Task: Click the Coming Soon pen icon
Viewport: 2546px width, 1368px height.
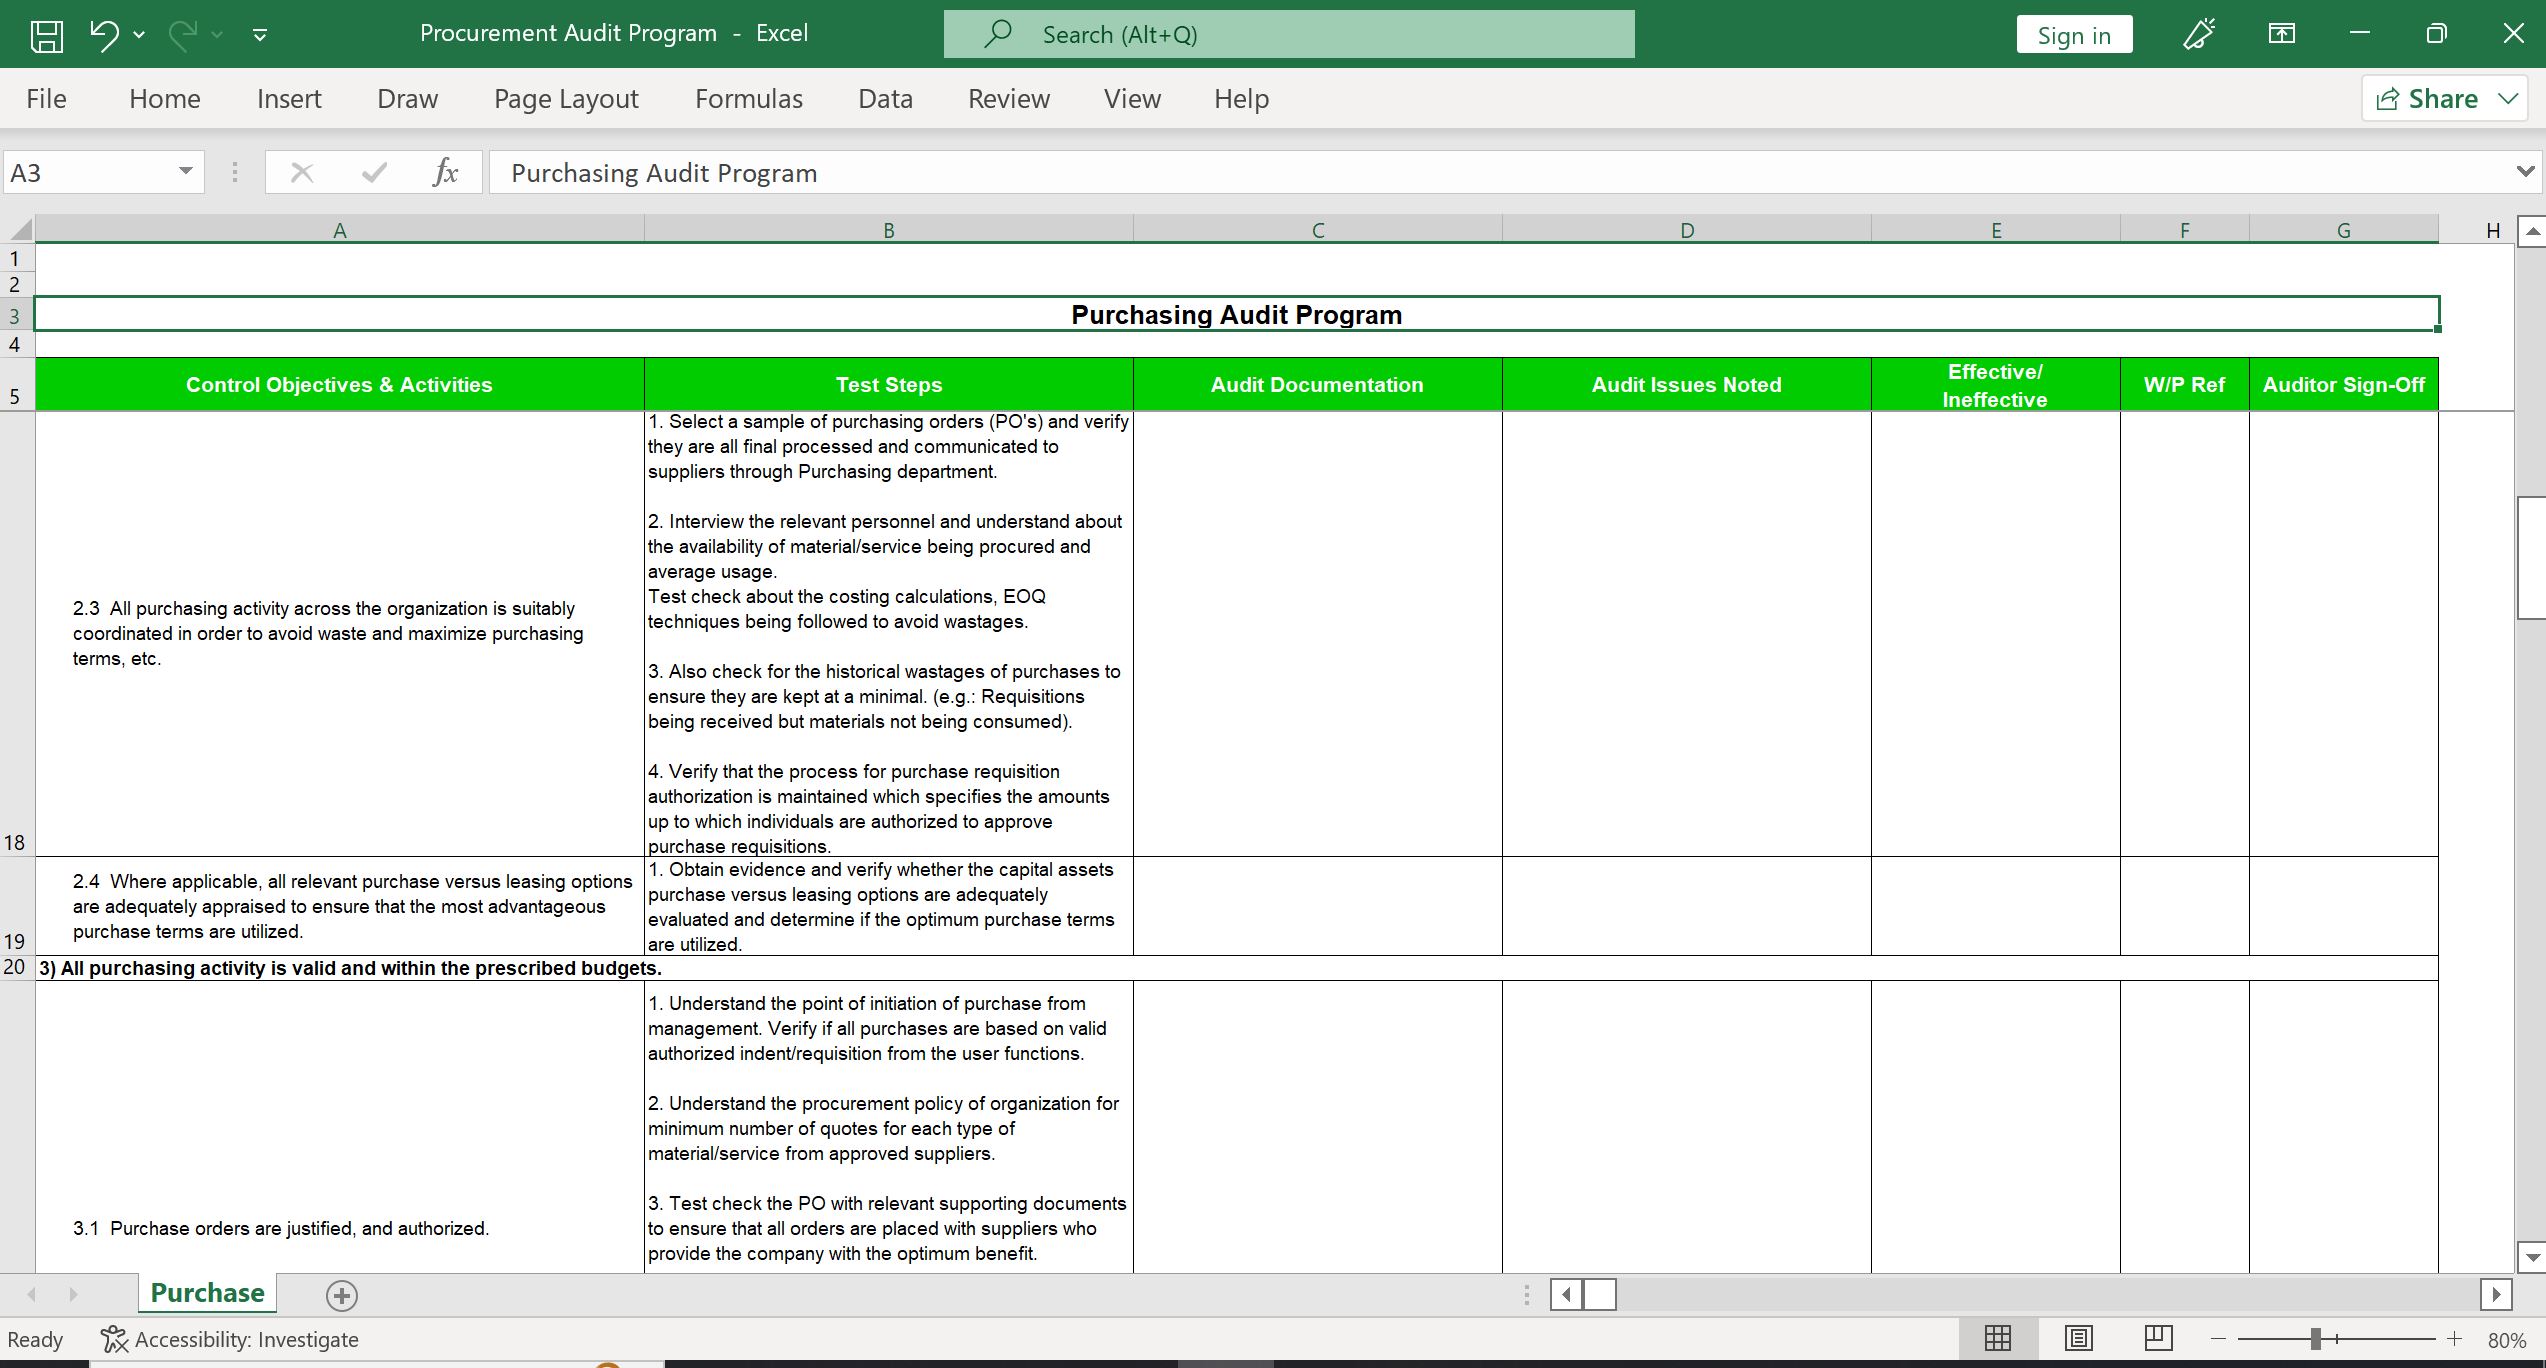Action: coord(2198,35)
